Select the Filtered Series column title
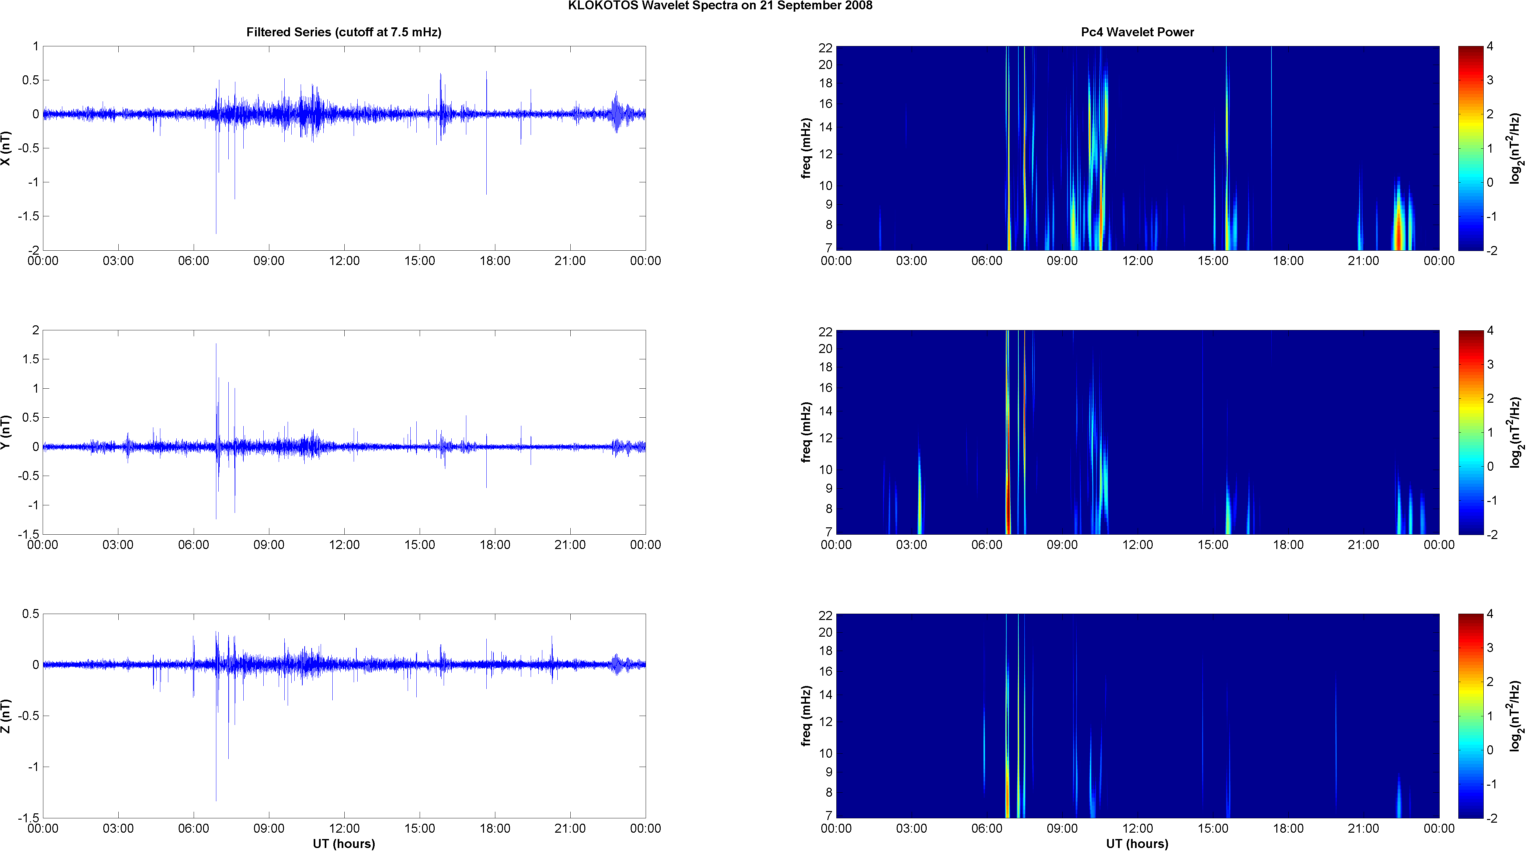Viewport: 1526px width, 851px height. tap(344, 32)
